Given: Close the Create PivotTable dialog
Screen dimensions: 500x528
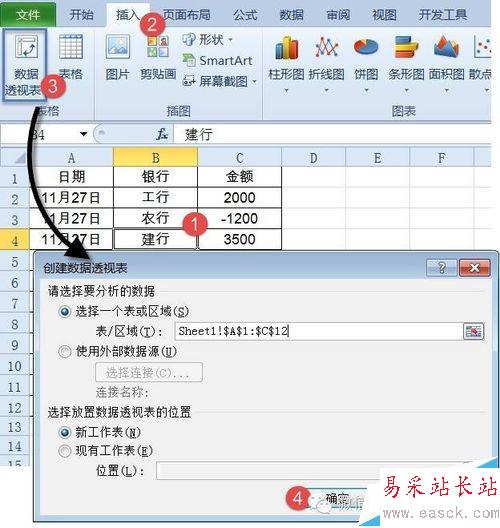Looking at the screenshot, I should (475, 268).
